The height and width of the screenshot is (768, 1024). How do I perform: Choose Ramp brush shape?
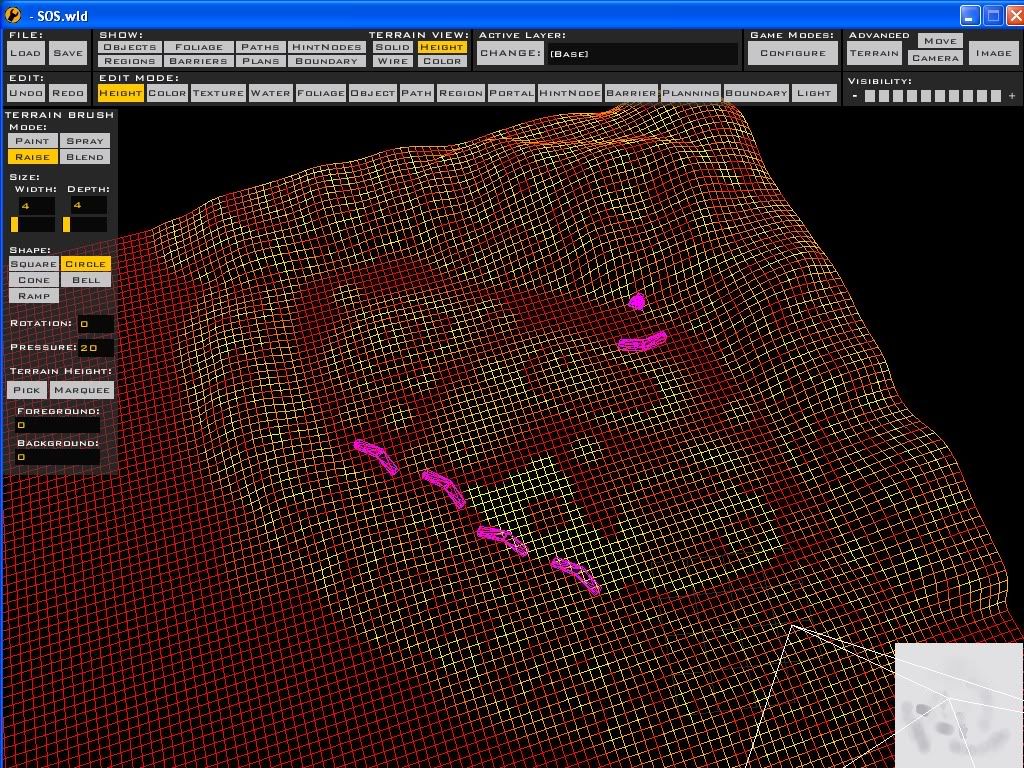33,296
